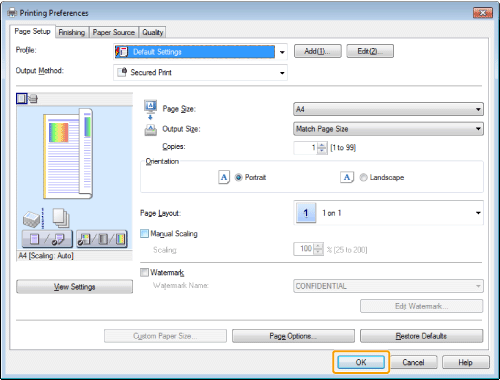The width and height of the screenshot is (500, 380).
Task: Click the Portrait orientation letter A icon
Action: (x=224, y=177)
